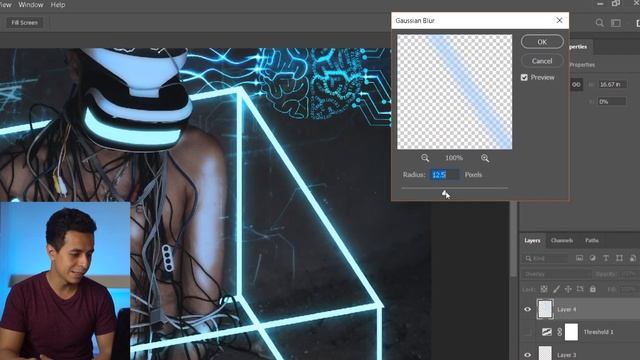The image size is (640, 360).
Task: Switch to the Layers tab
Action: point(532,240)
